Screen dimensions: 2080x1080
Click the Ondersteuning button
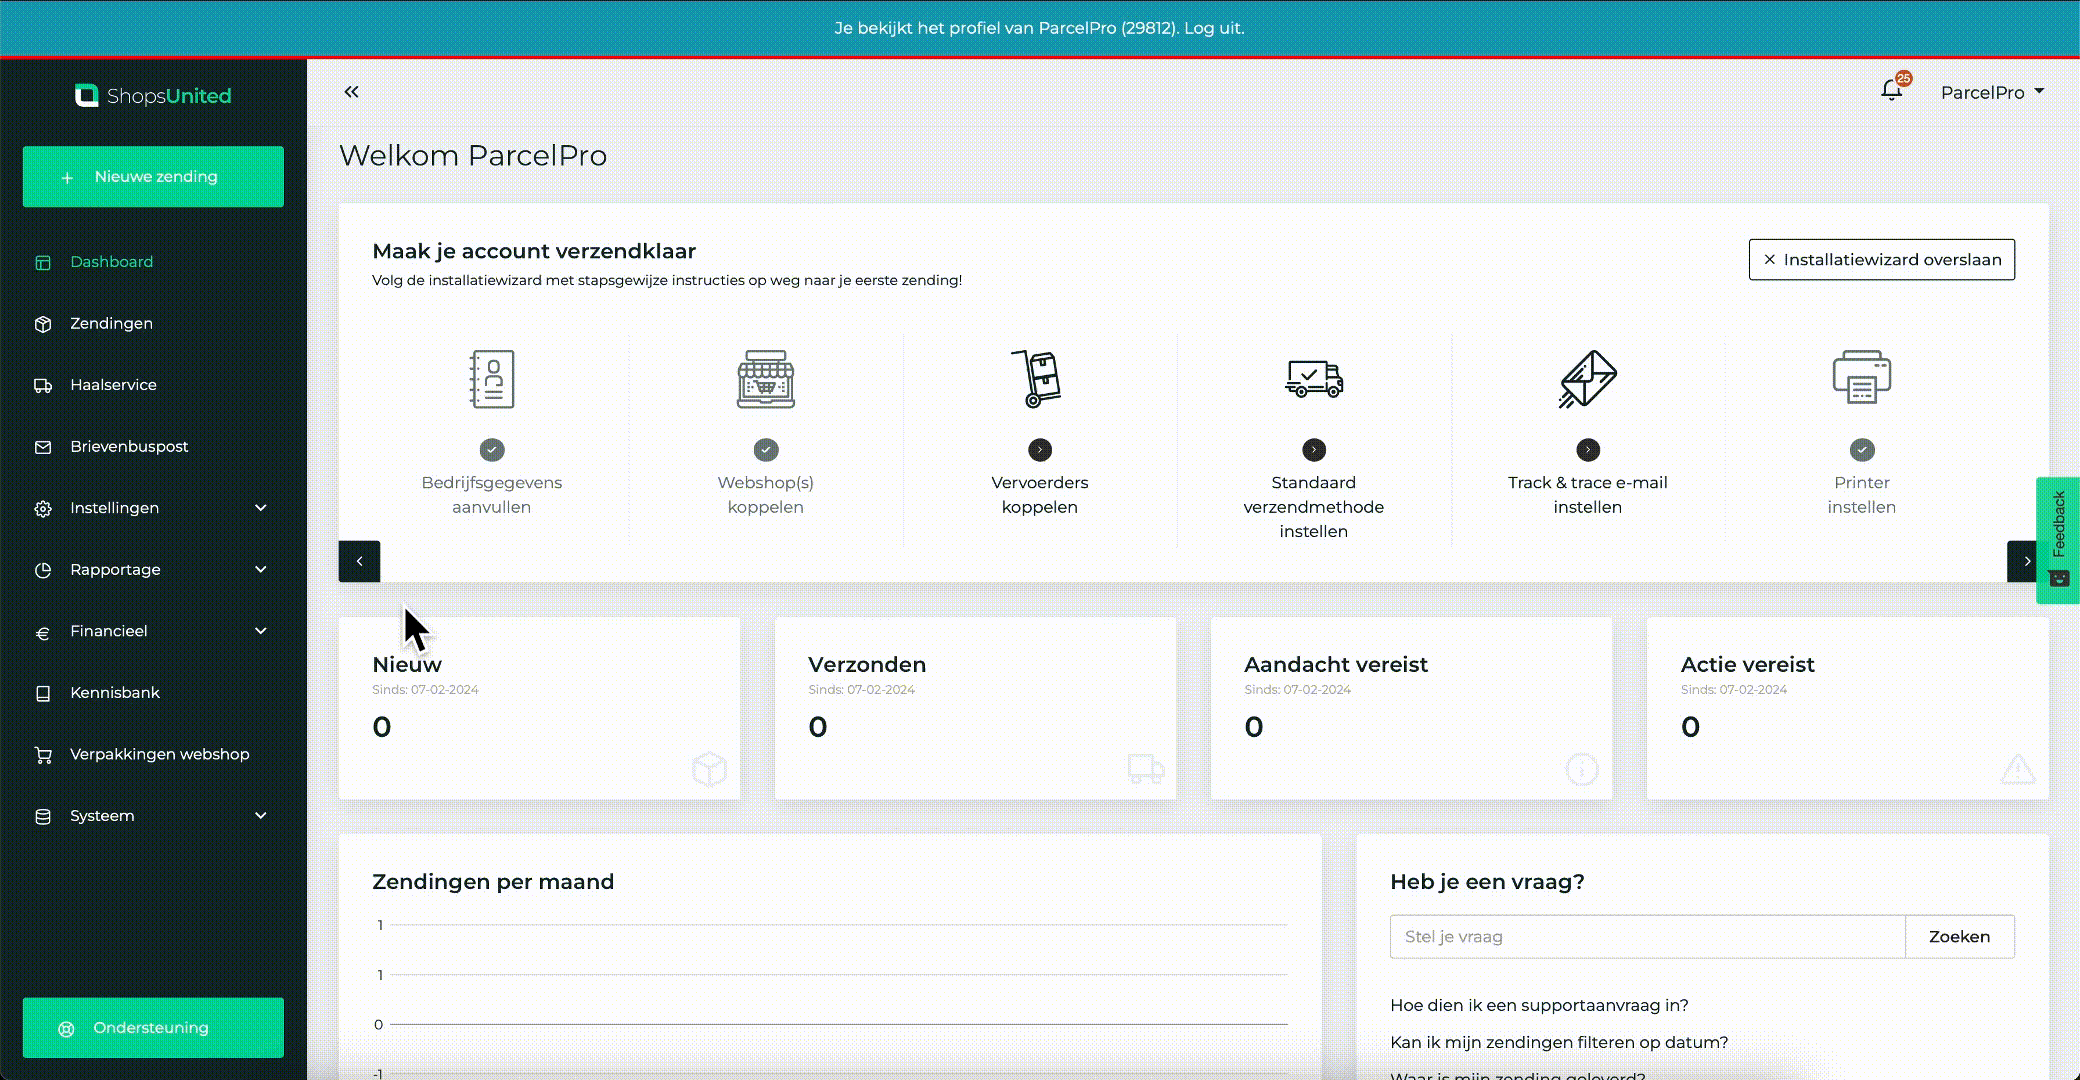coord(153,1028)
